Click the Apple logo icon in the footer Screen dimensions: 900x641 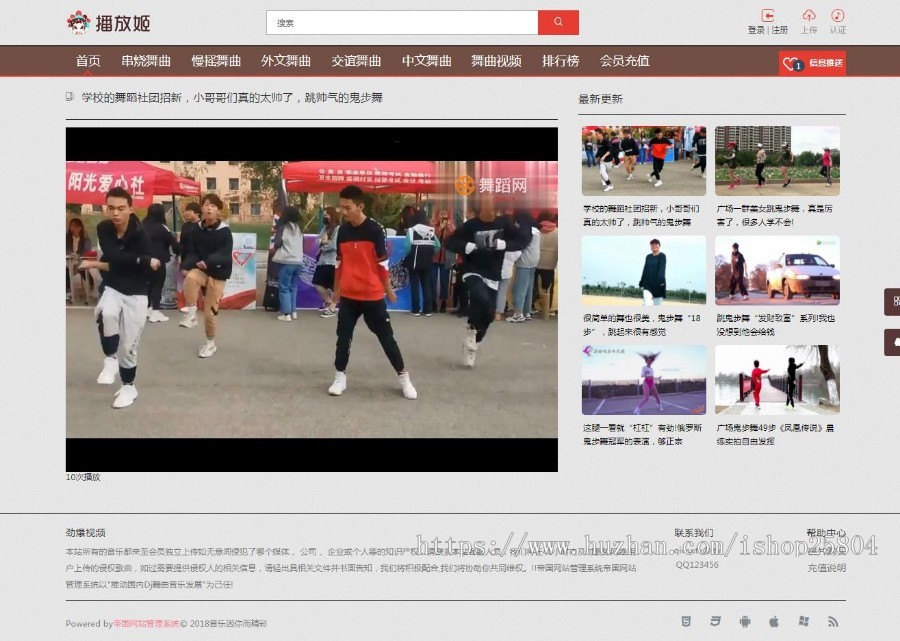[774, 621]
